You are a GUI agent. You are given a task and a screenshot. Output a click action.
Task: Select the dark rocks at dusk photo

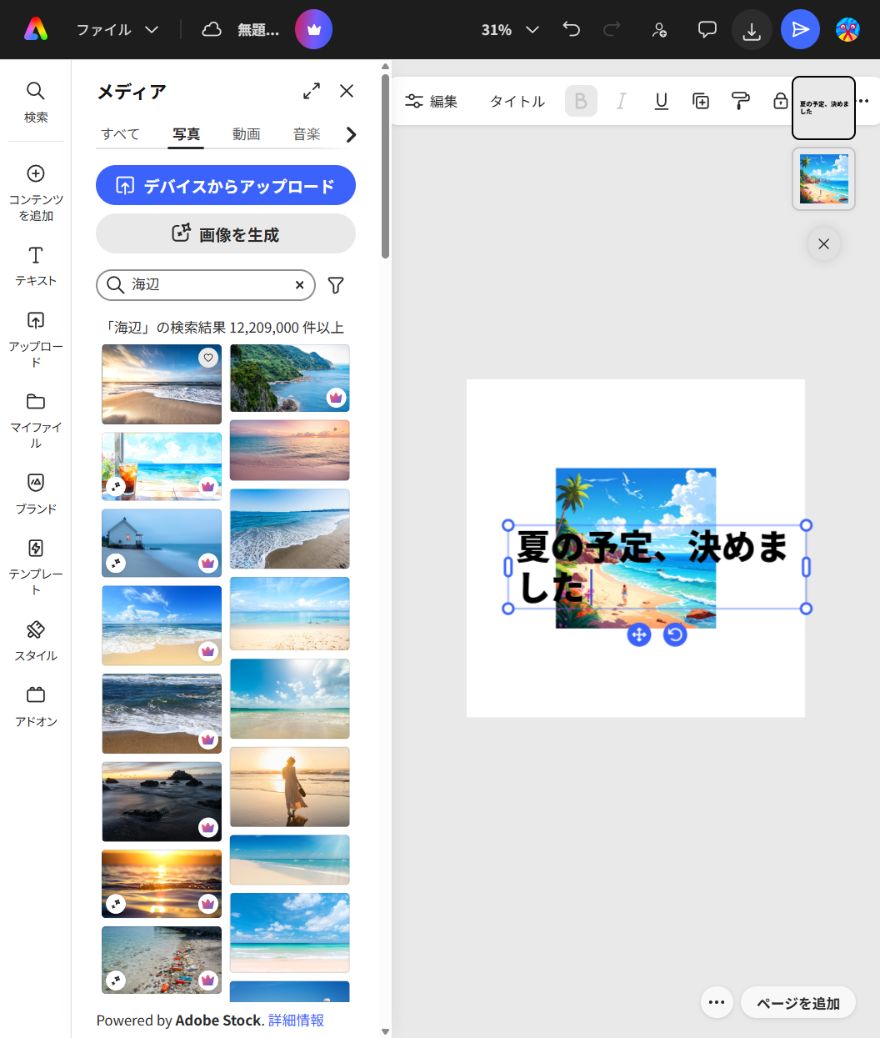162,801
